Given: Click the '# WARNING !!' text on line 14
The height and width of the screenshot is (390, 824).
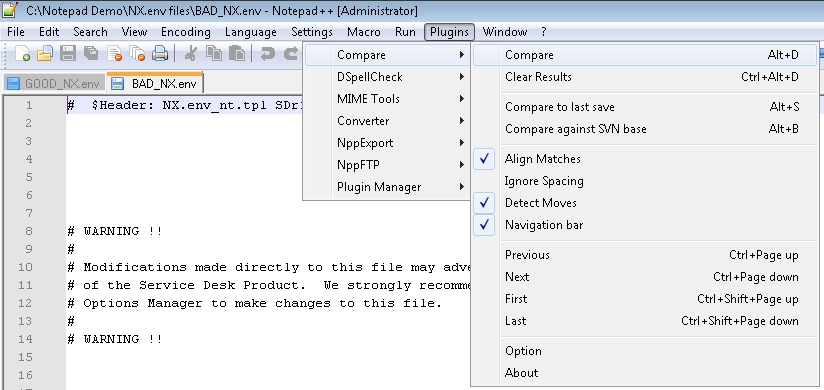Looking at the screenshot, I should point(115,339).
